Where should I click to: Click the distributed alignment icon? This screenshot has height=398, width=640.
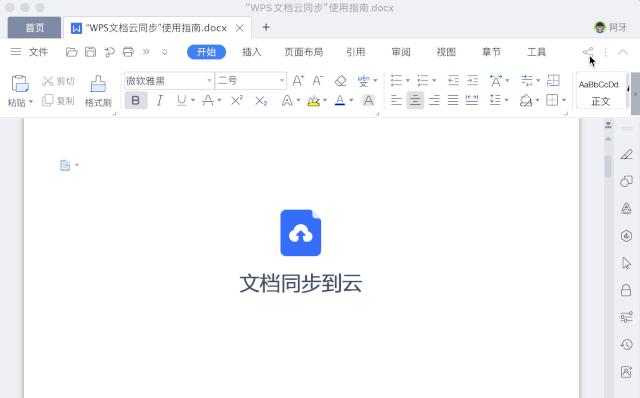(472, 100)
